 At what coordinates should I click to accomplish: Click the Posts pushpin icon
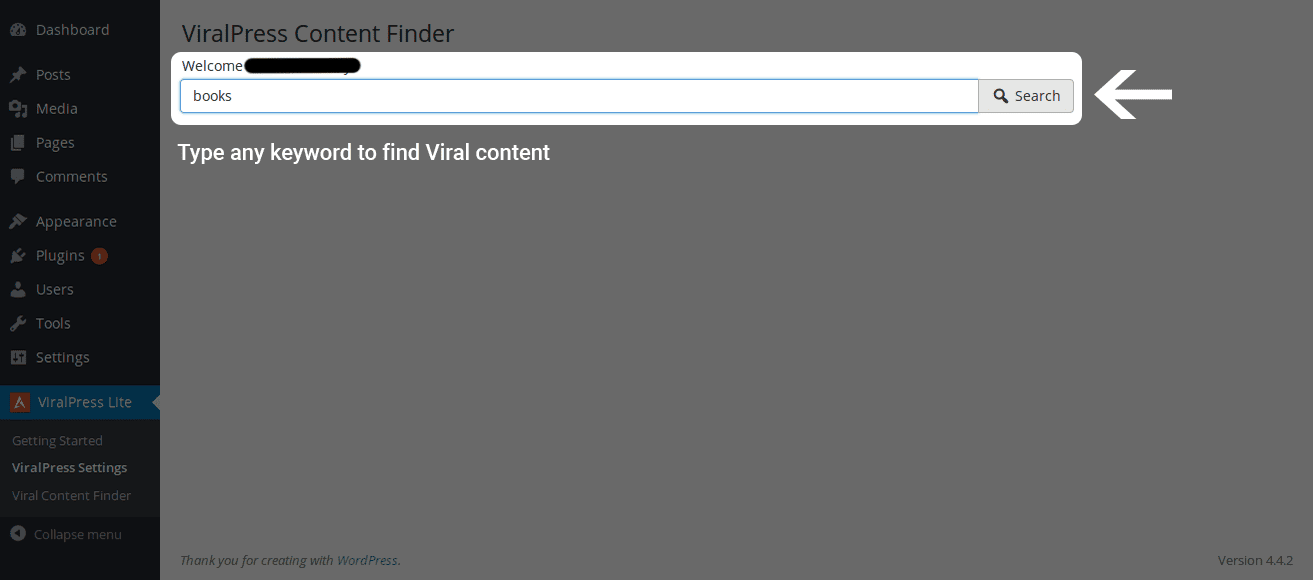[18, 75]
